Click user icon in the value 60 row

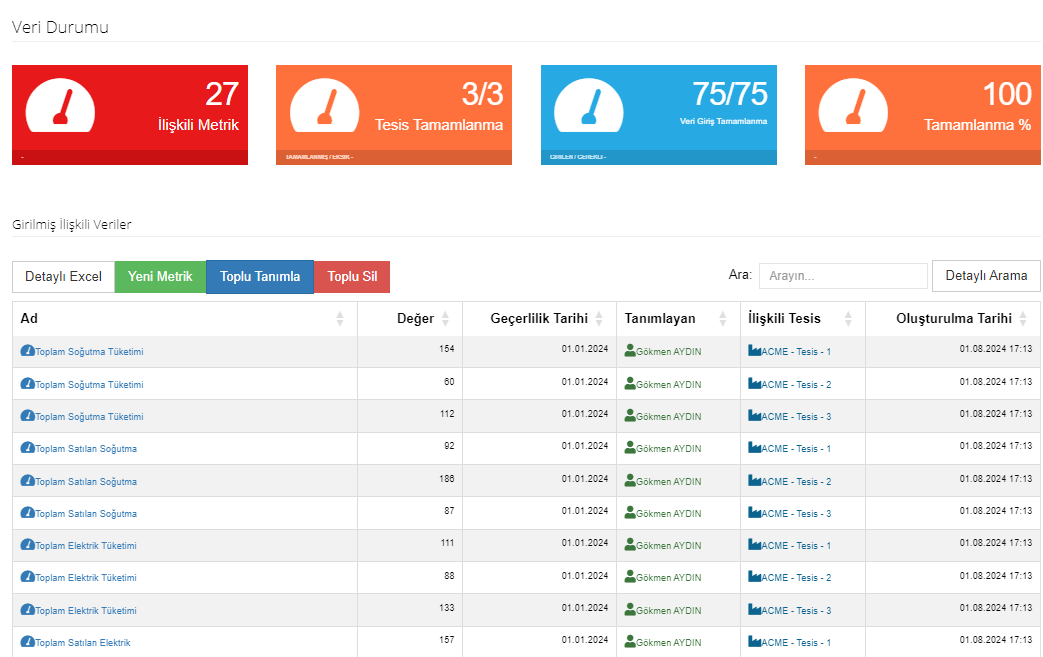(630, 384)
